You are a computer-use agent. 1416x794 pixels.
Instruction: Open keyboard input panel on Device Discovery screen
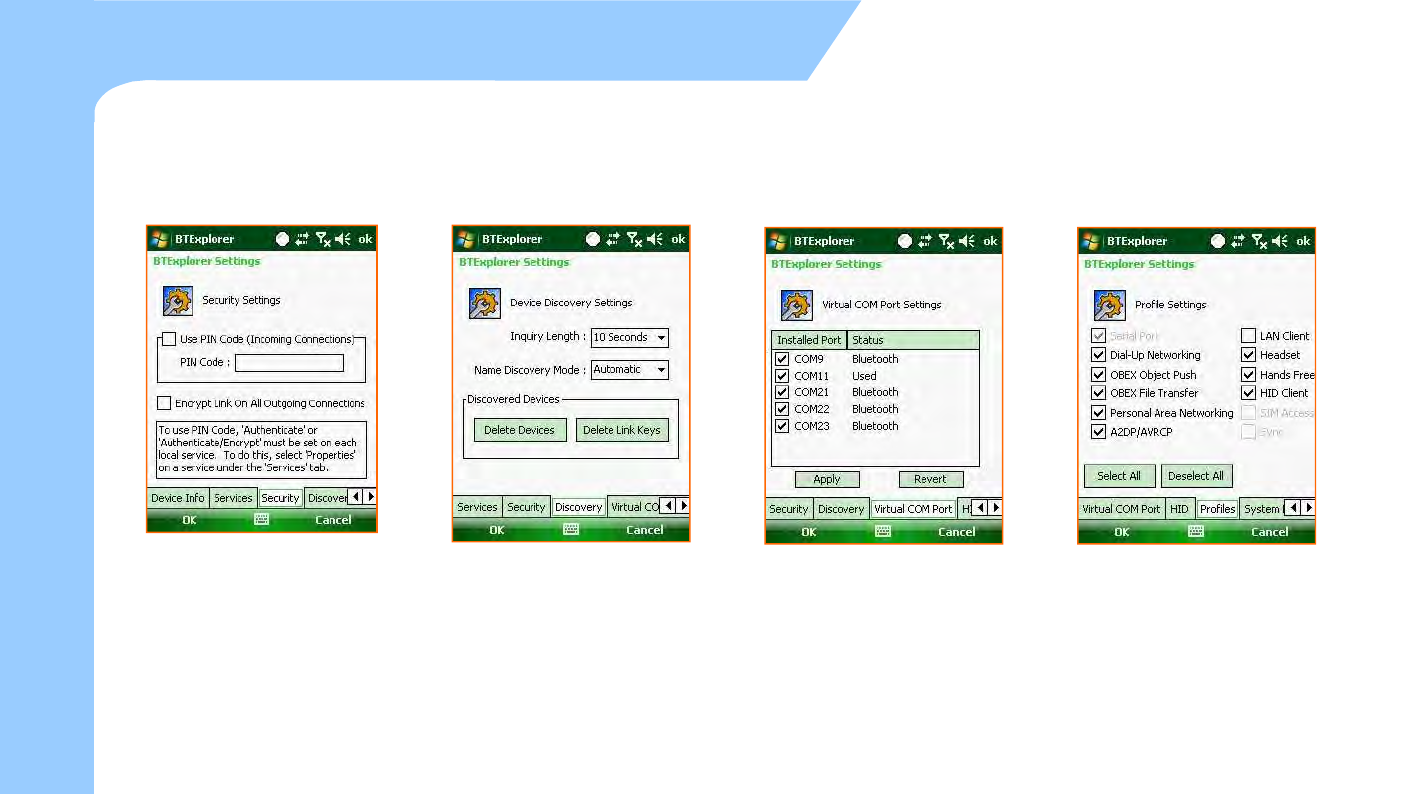[x=571, y=530]
